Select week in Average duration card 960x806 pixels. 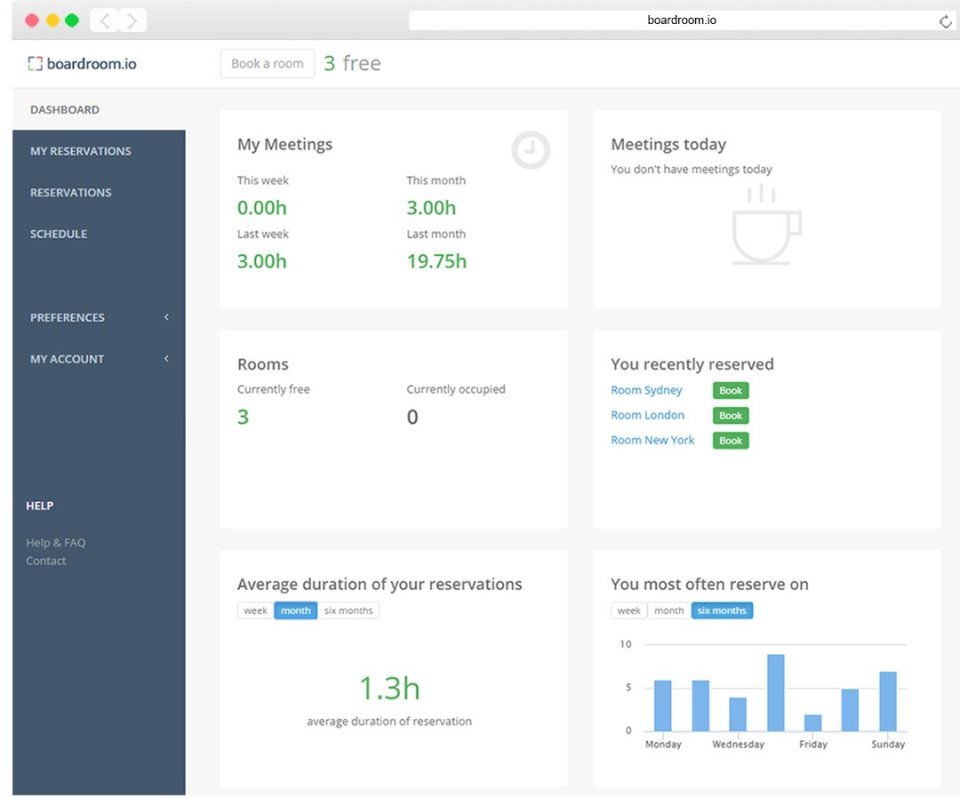click(255, 611)
